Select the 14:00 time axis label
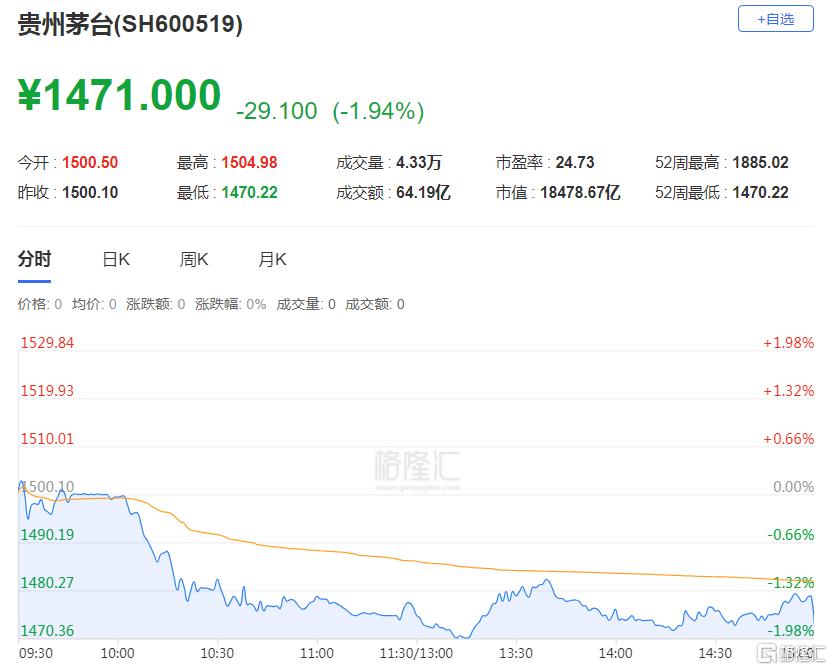 616,653
